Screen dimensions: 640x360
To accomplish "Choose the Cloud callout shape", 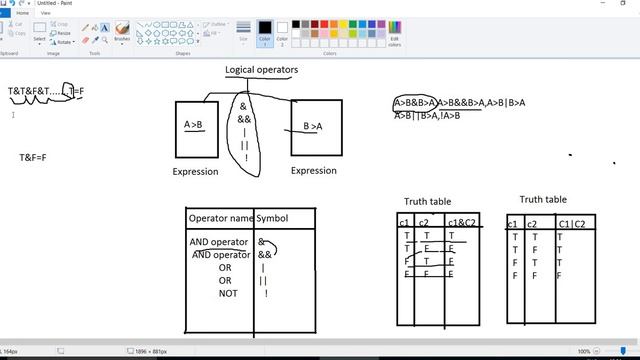I will [190, 41].
